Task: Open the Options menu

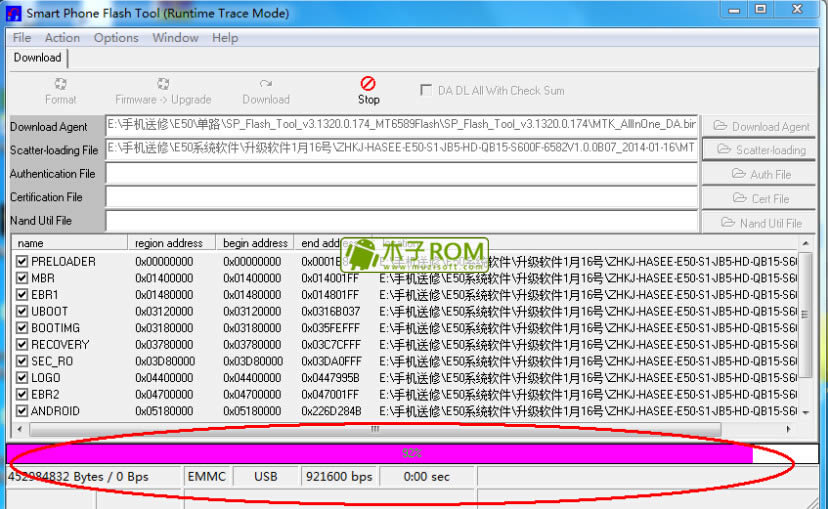Action: click(116, 38)
